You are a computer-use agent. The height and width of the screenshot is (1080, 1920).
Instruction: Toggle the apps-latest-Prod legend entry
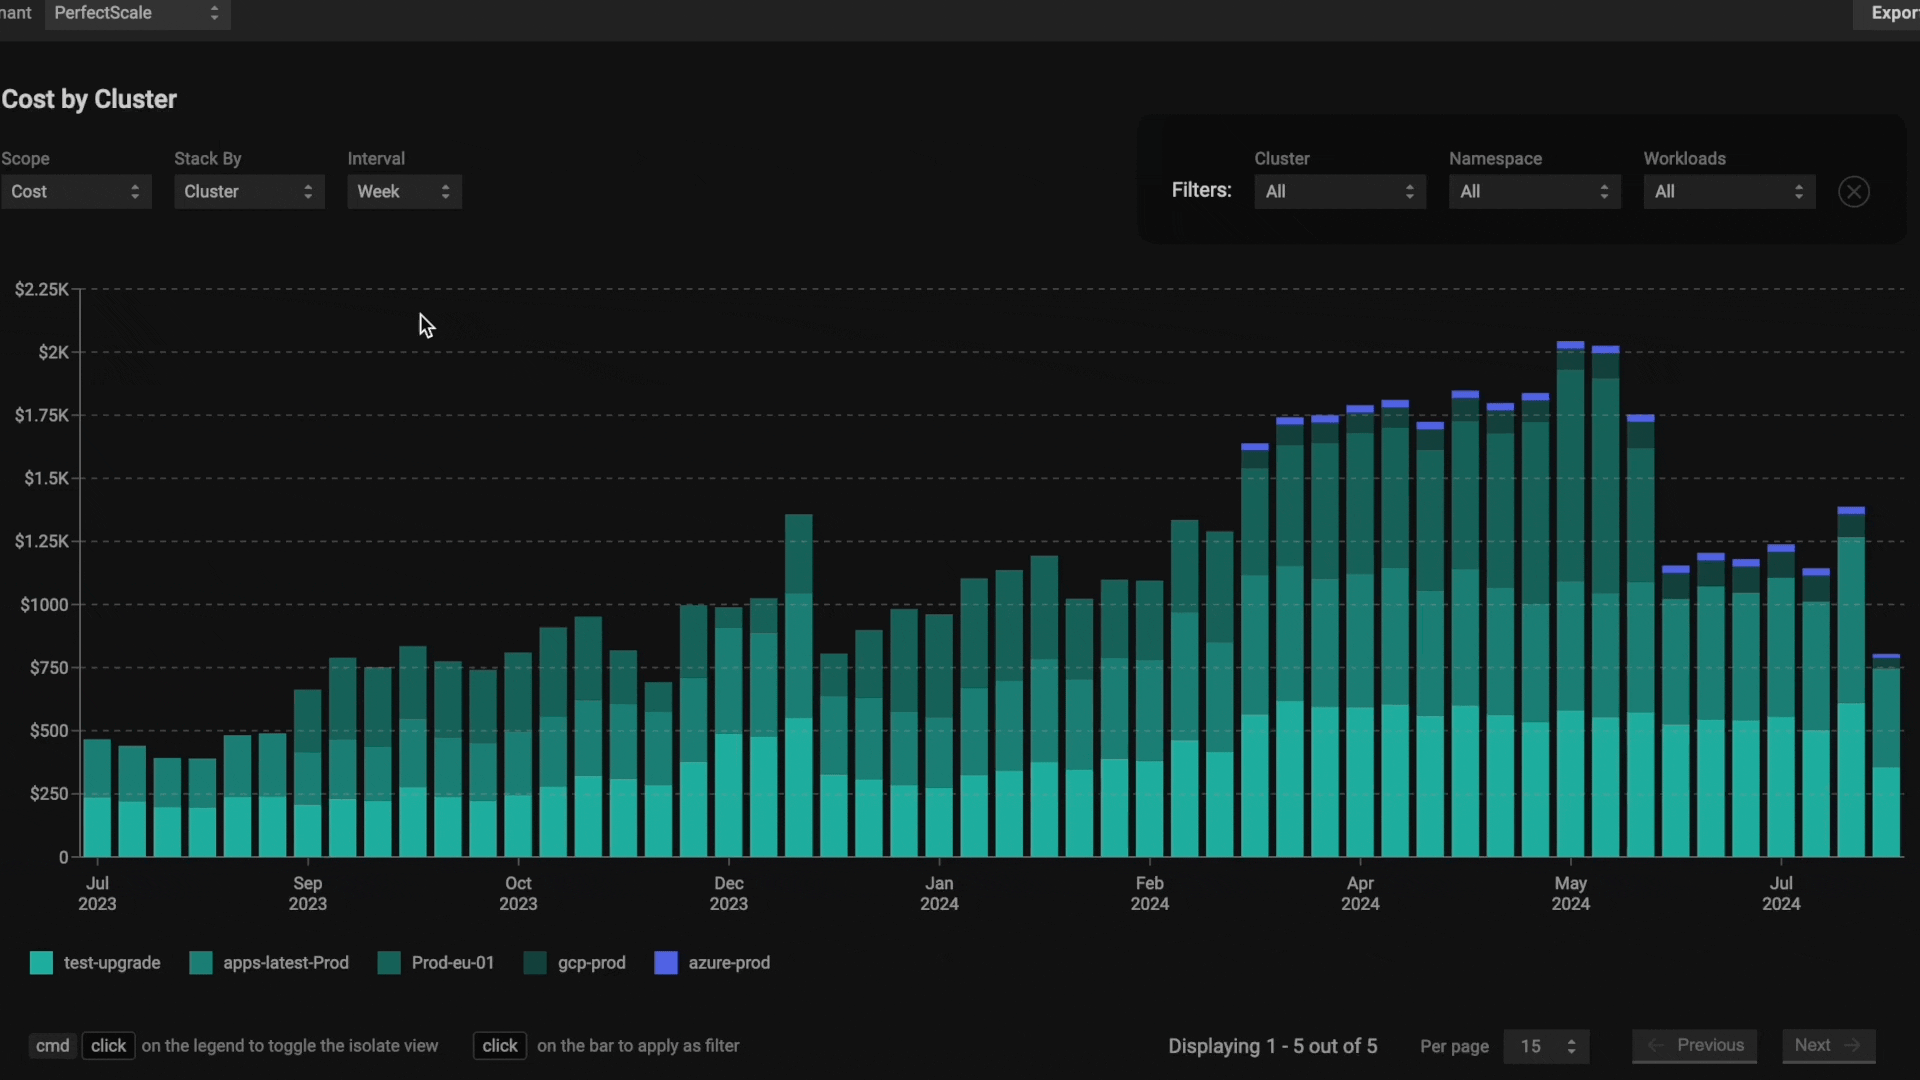pos(285,963)
